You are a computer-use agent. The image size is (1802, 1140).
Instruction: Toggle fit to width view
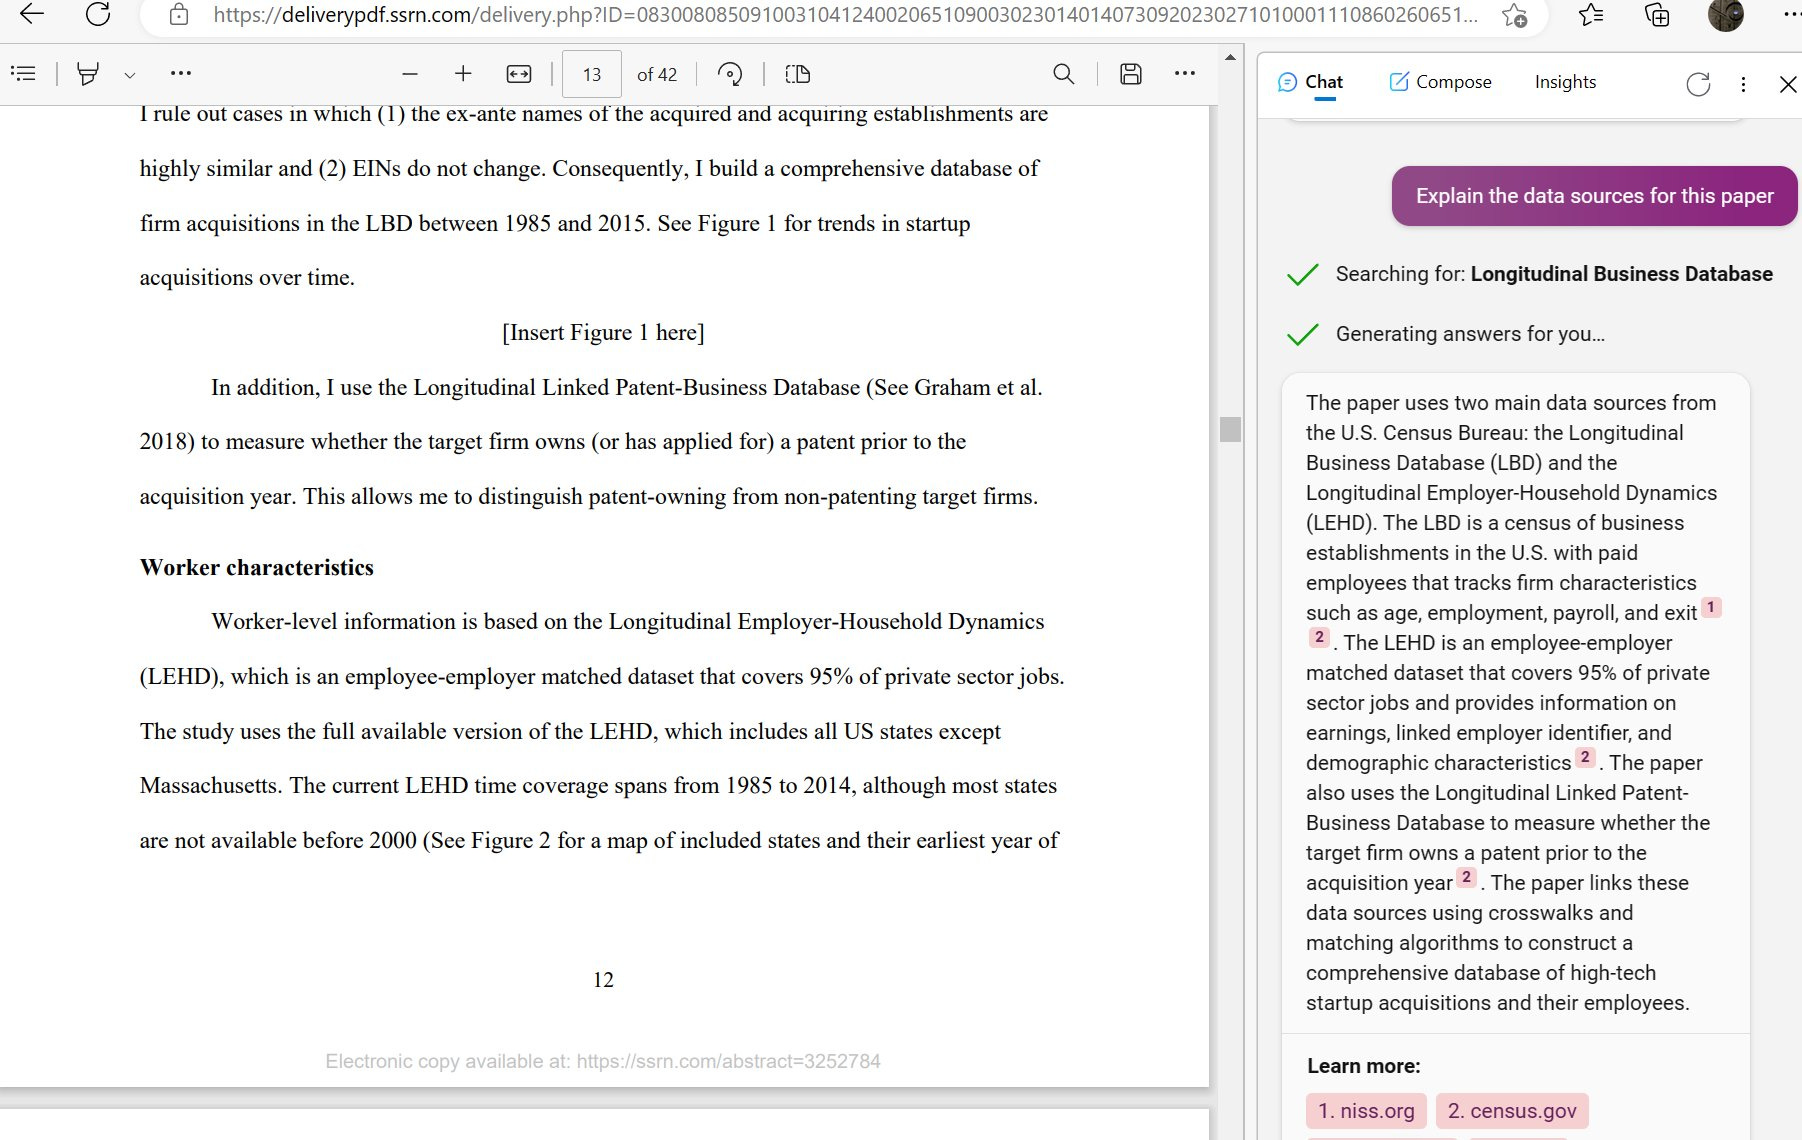point(519,74)
